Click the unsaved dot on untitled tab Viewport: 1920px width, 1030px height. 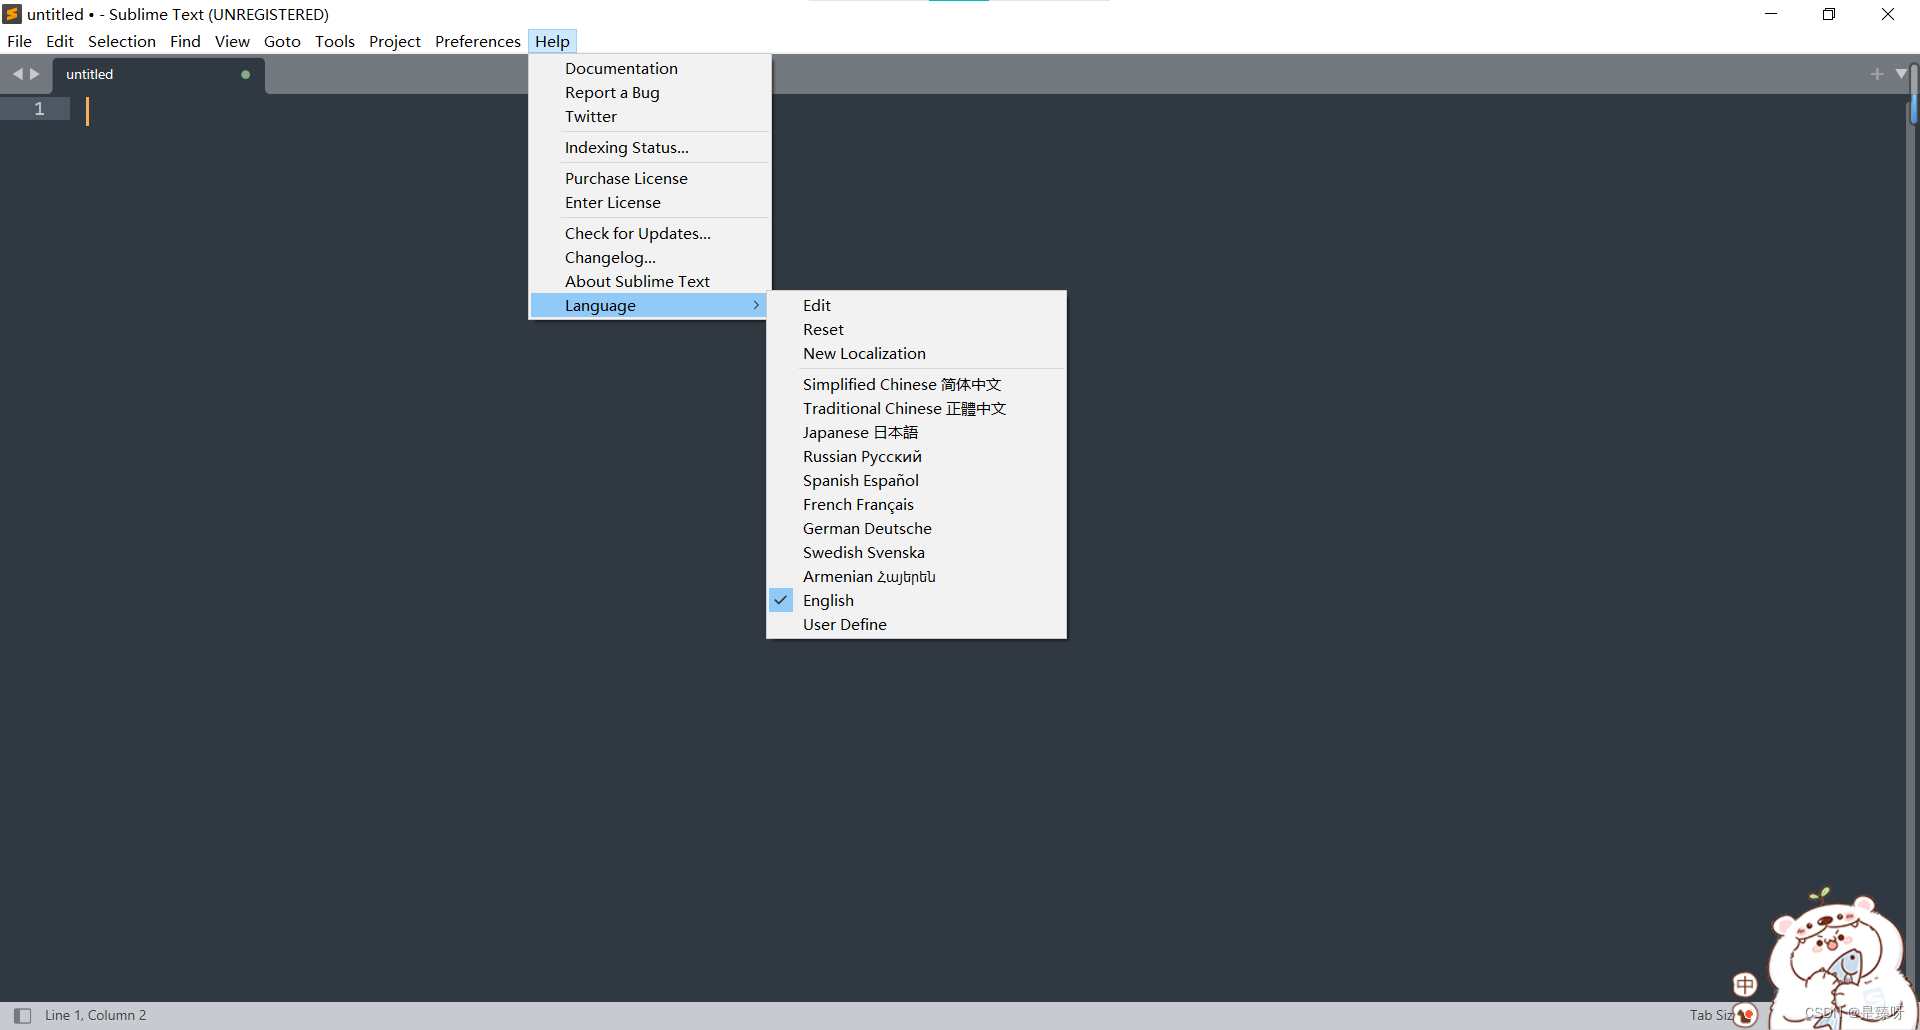tap(245, 74)
